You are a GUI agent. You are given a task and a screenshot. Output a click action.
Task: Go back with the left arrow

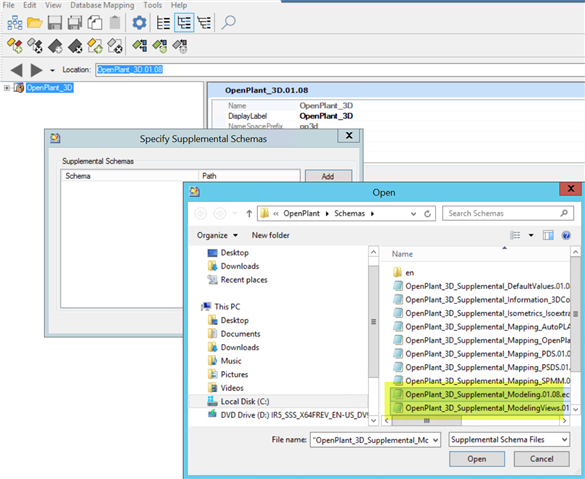16,70
